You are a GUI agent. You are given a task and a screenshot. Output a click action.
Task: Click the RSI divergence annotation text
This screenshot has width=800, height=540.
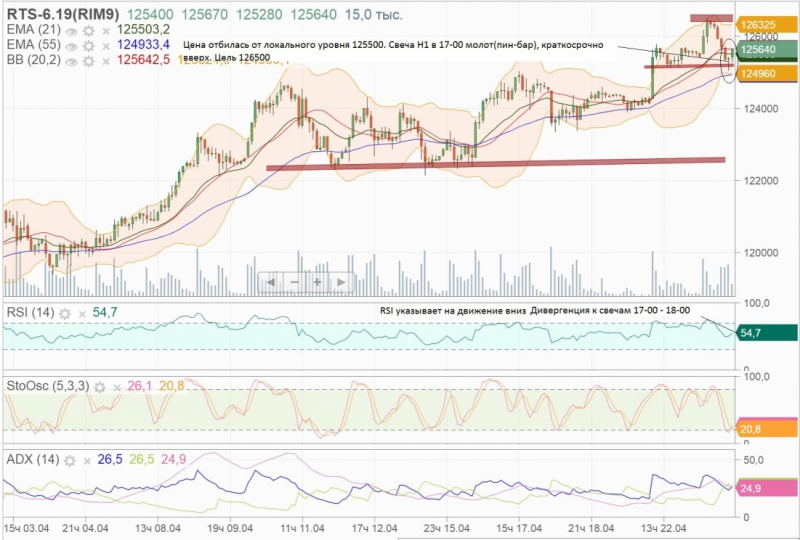(535, 311)
